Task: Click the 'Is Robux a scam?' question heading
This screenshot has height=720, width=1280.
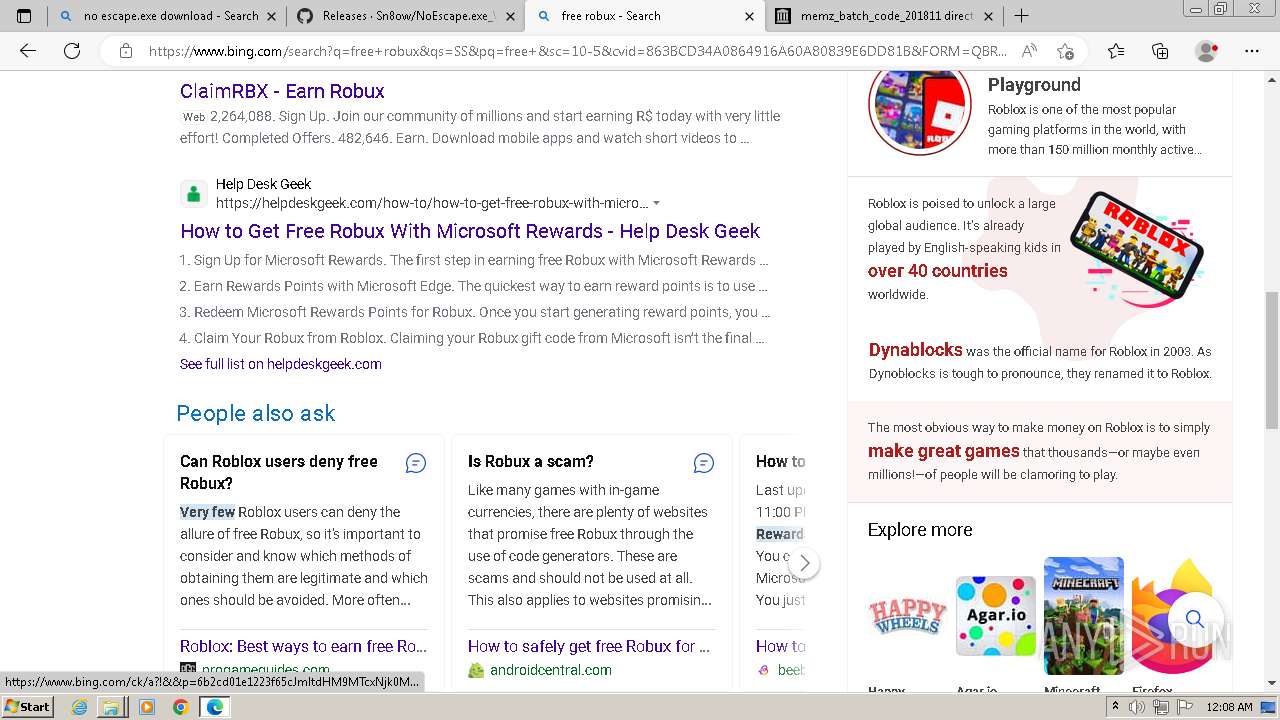Action: point(531,461)
